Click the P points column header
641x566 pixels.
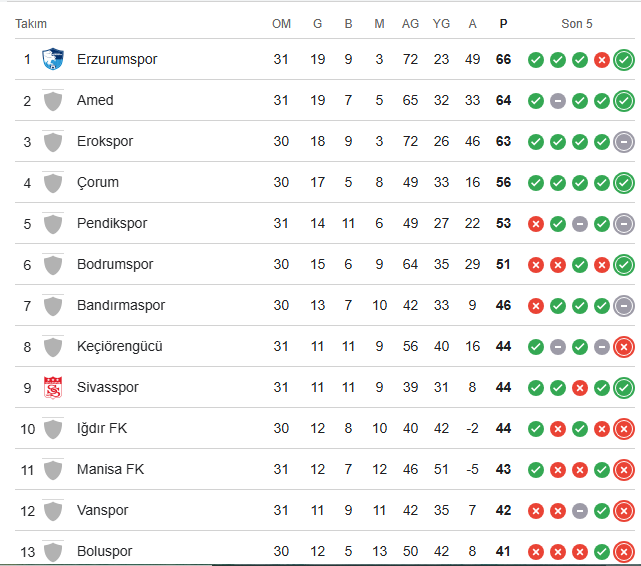click(503, 24)
